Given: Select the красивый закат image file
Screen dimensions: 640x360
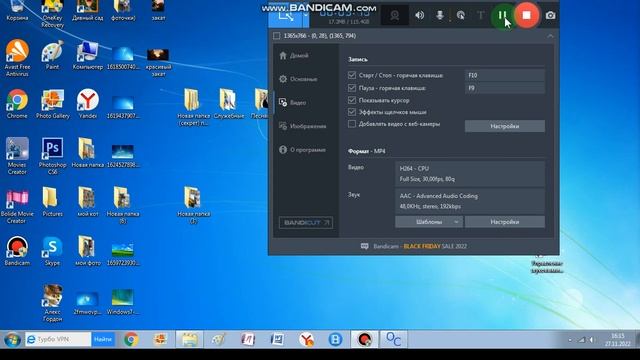Looking at the screenshot, I should point(158,62).
